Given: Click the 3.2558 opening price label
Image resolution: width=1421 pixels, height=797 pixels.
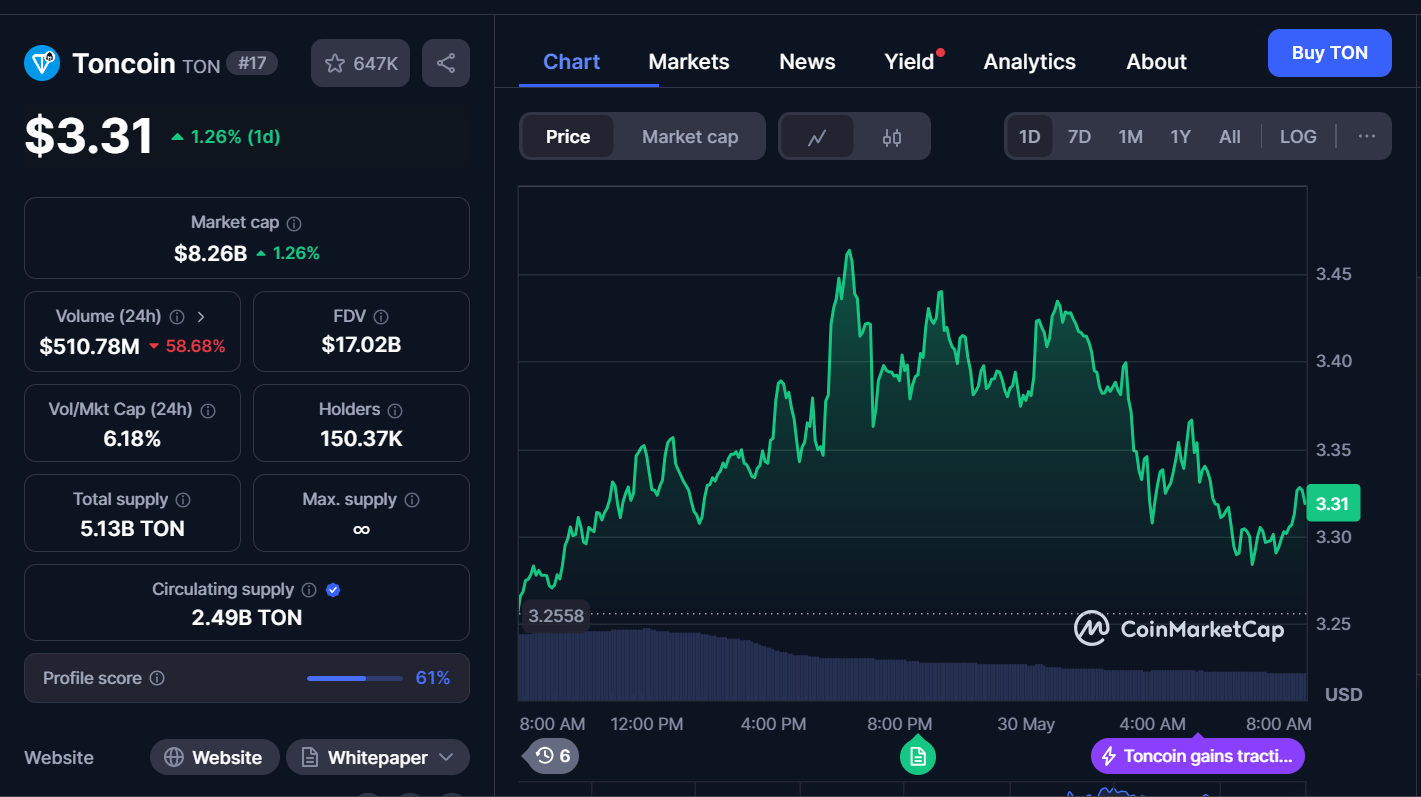Looking at the screenshot, I should 555,616.
